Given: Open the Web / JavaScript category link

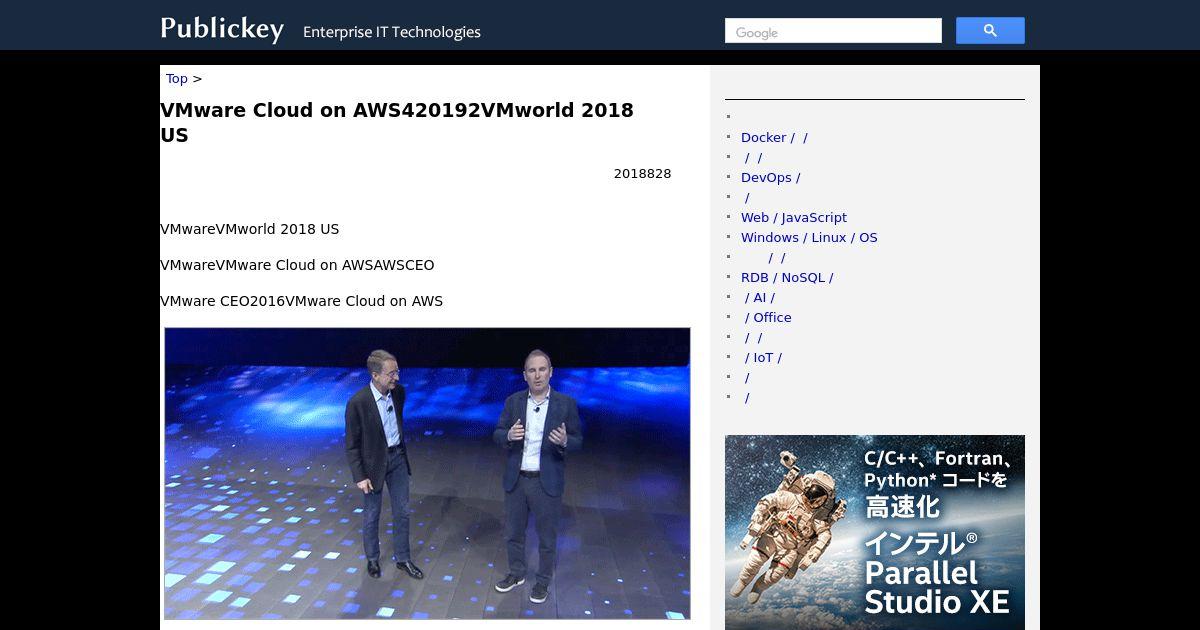Looking at the screenshot, I should coord(794,218).
